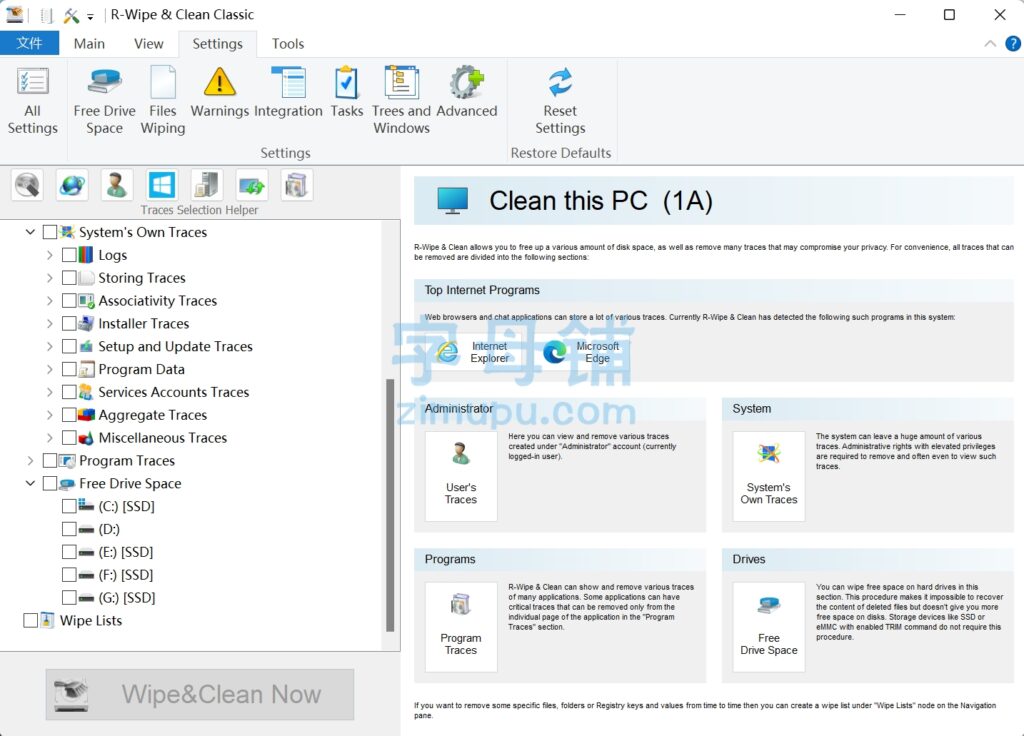Expand the Setup and Update Traces node
Viewport: 1024px width, 736px height.
coord(50,346)
